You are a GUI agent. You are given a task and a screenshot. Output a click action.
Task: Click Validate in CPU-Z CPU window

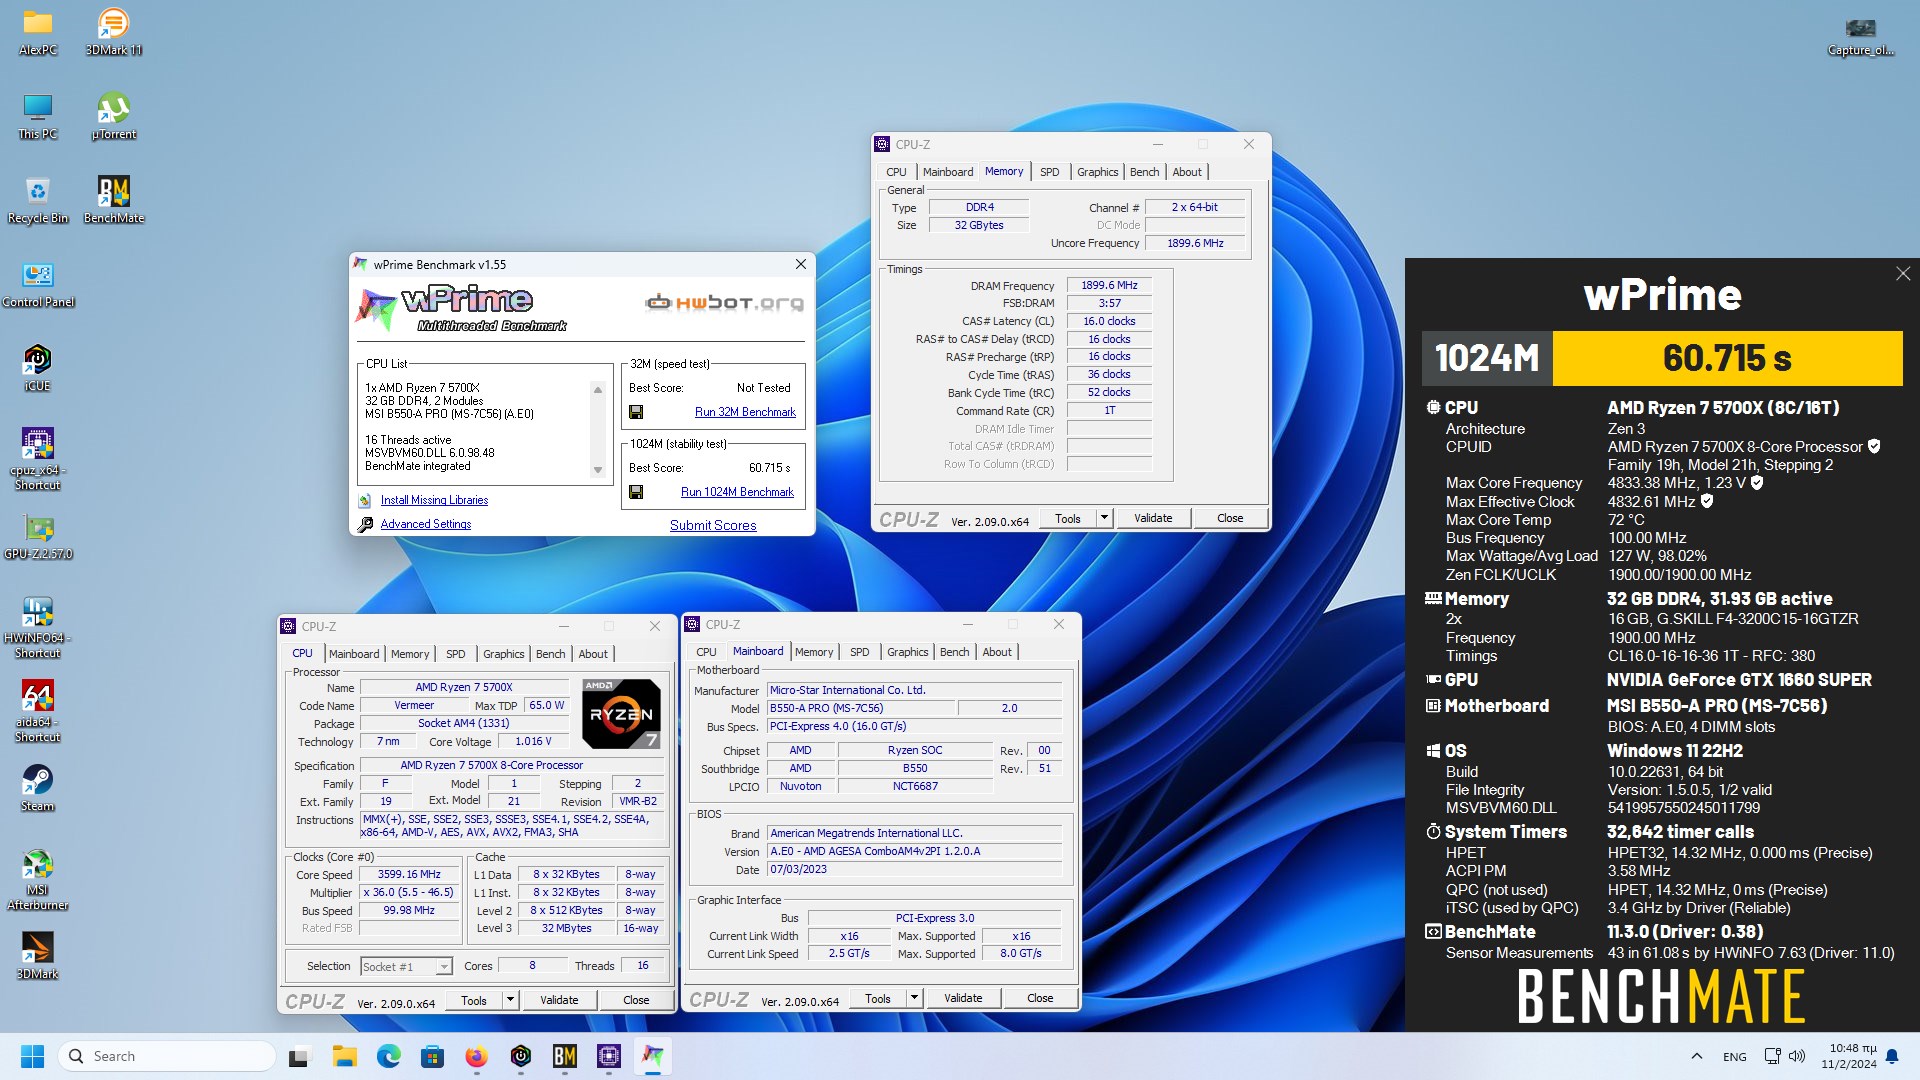click(558, 1000)
